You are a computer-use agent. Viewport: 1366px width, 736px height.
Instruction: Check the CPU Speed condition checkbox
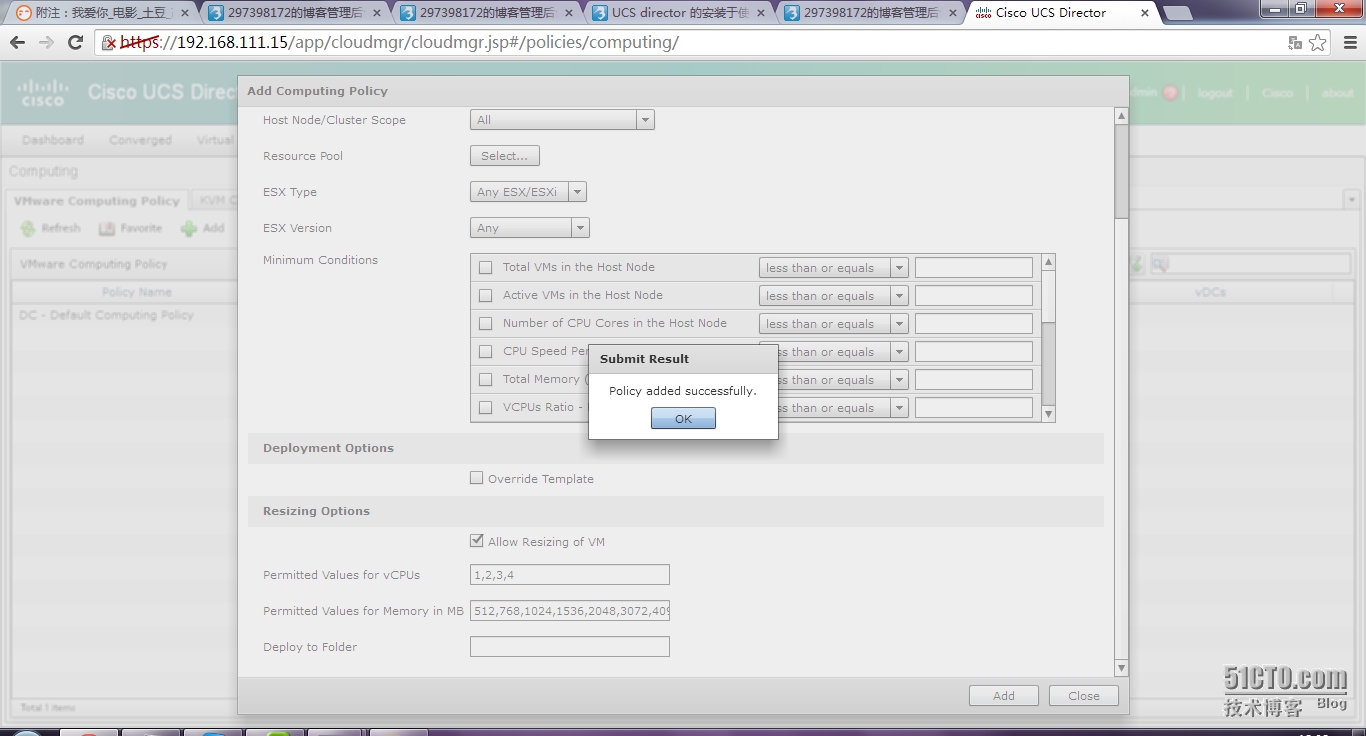pos(486,351)
